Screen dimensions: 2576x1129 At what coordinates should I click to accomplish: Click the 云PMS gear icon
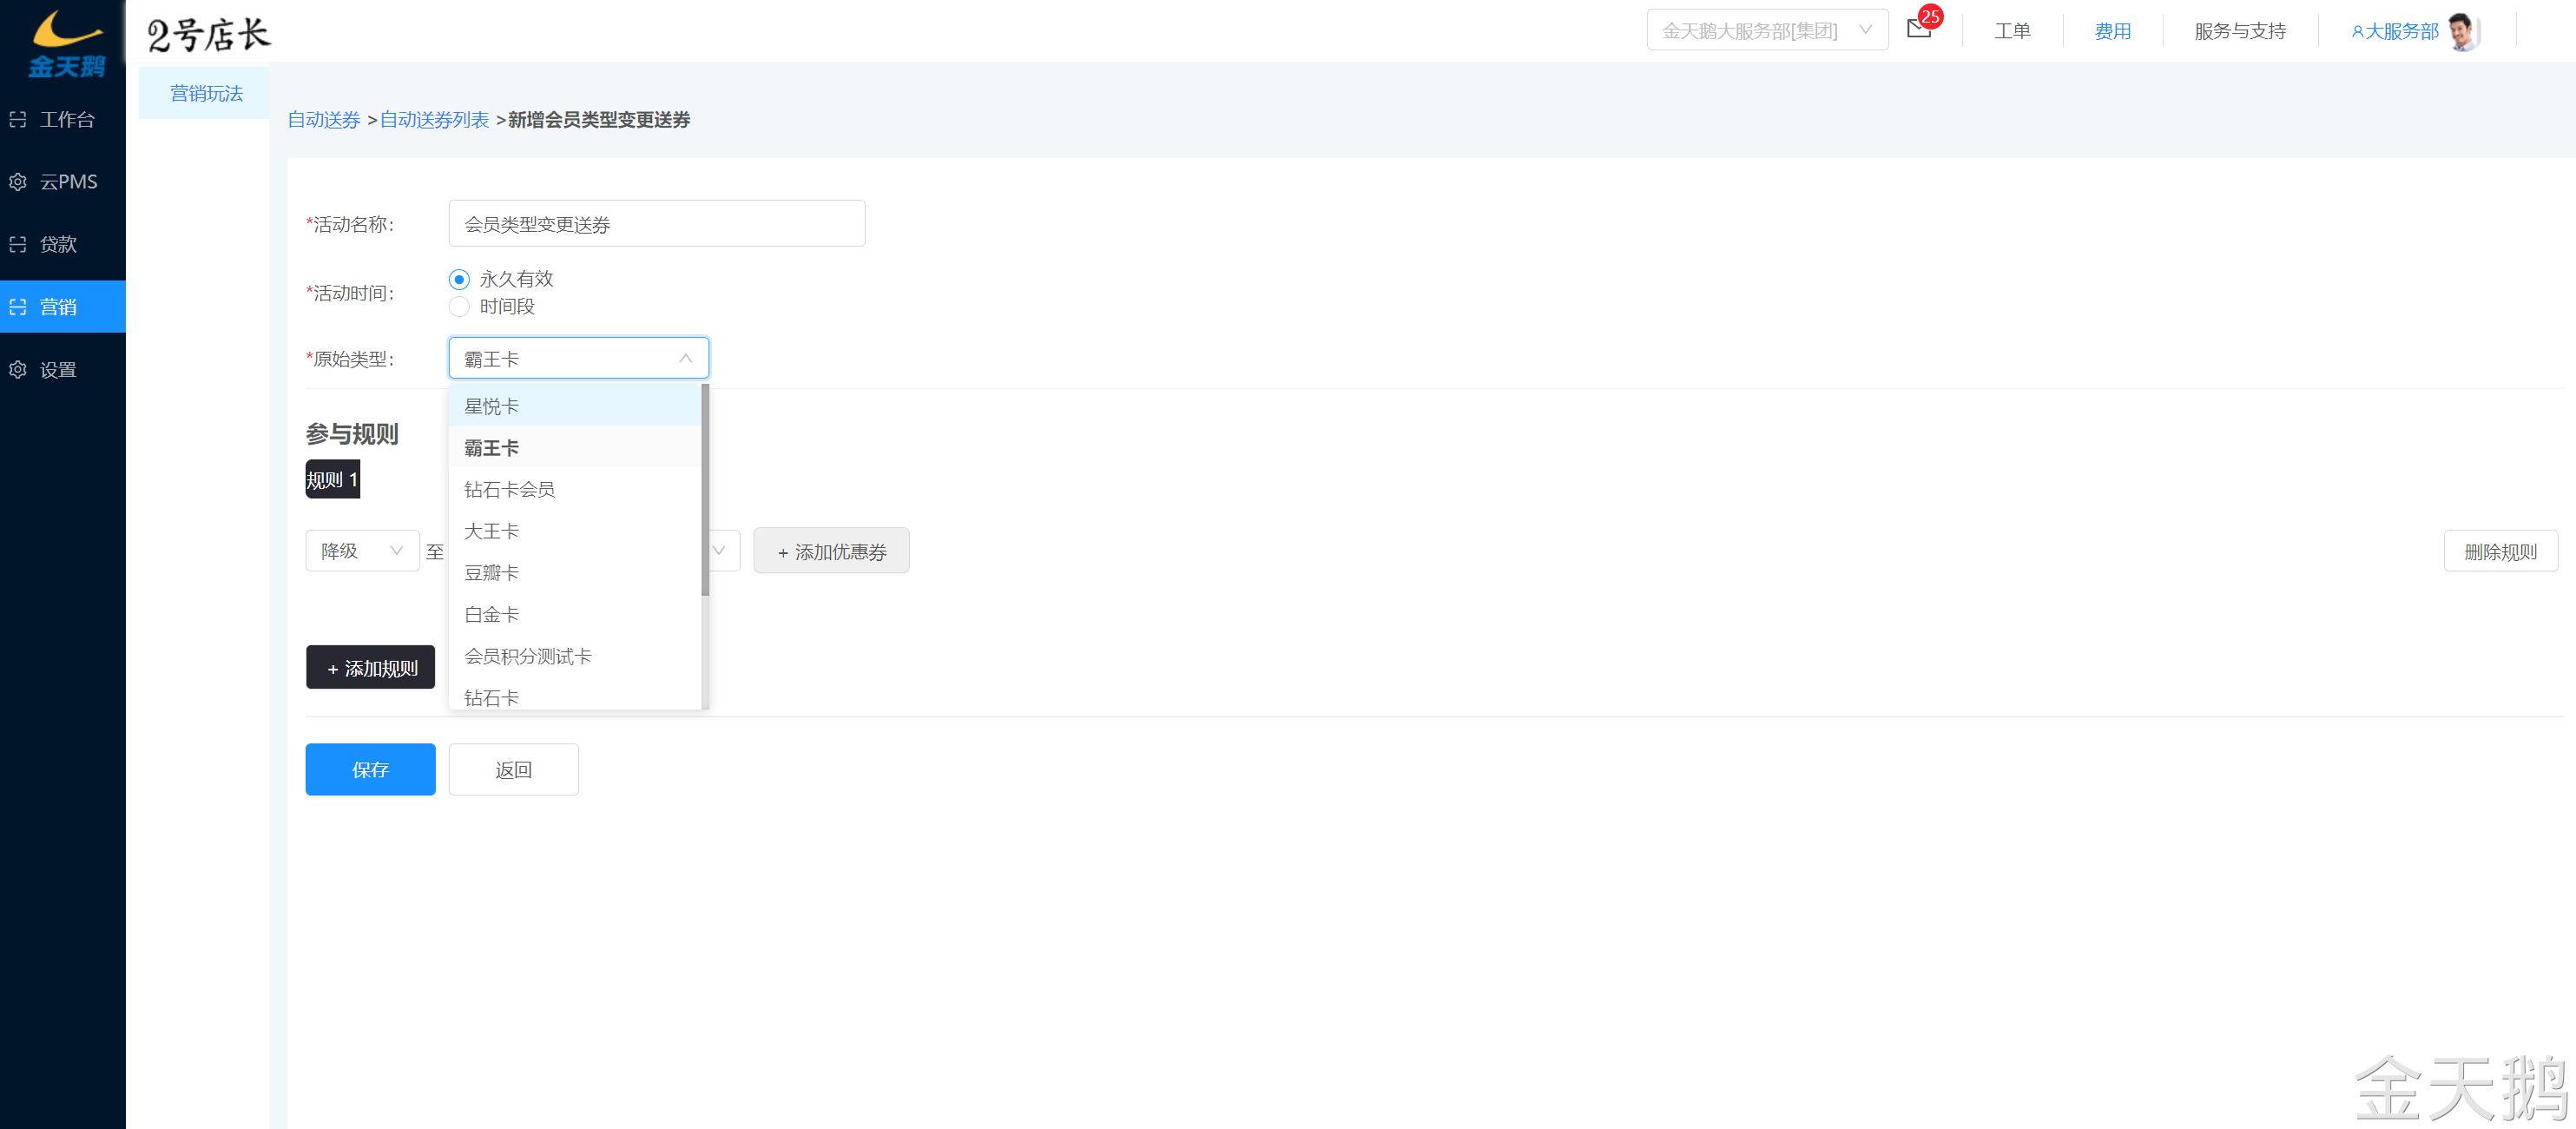(18, 182)
